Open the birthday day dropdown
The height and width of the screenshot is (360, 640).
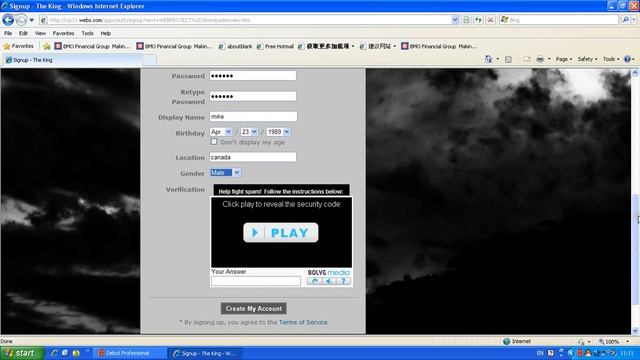(249, 132)
